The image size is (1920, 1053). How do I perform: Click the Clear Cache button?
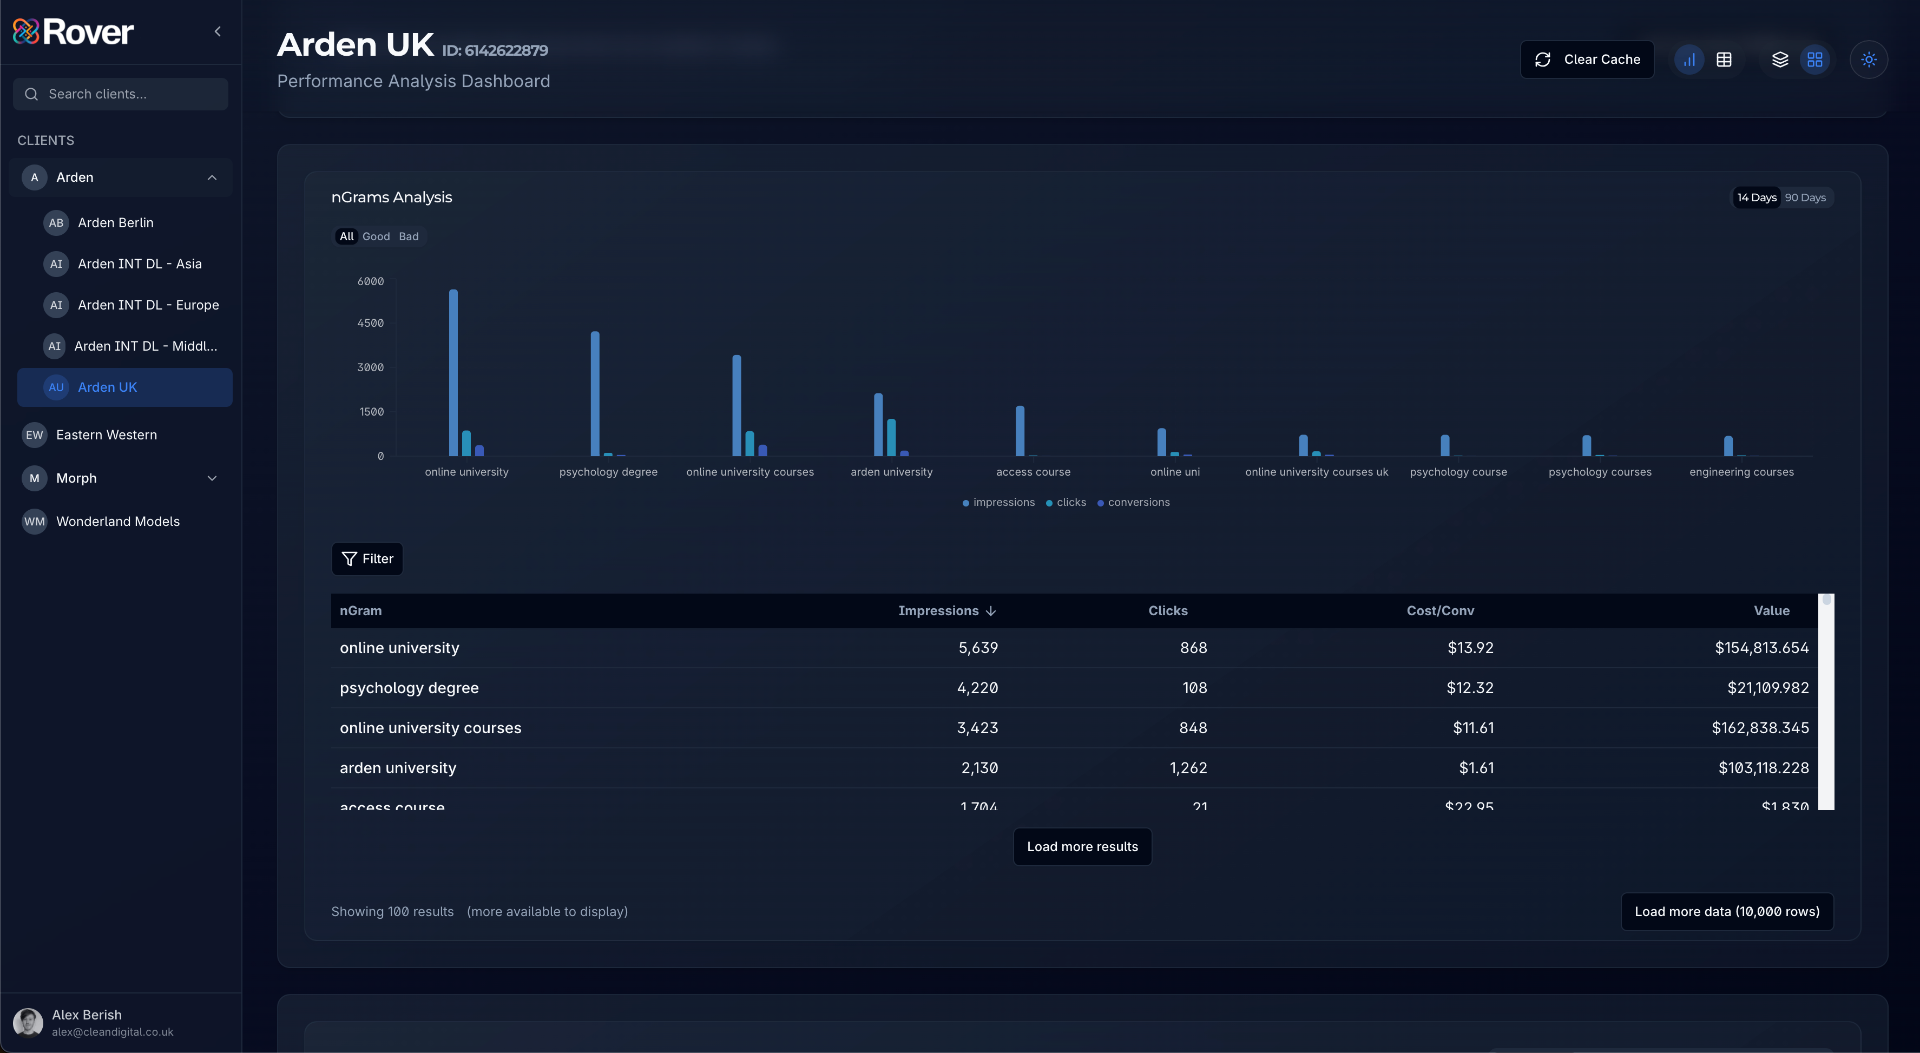(1587, 60)
